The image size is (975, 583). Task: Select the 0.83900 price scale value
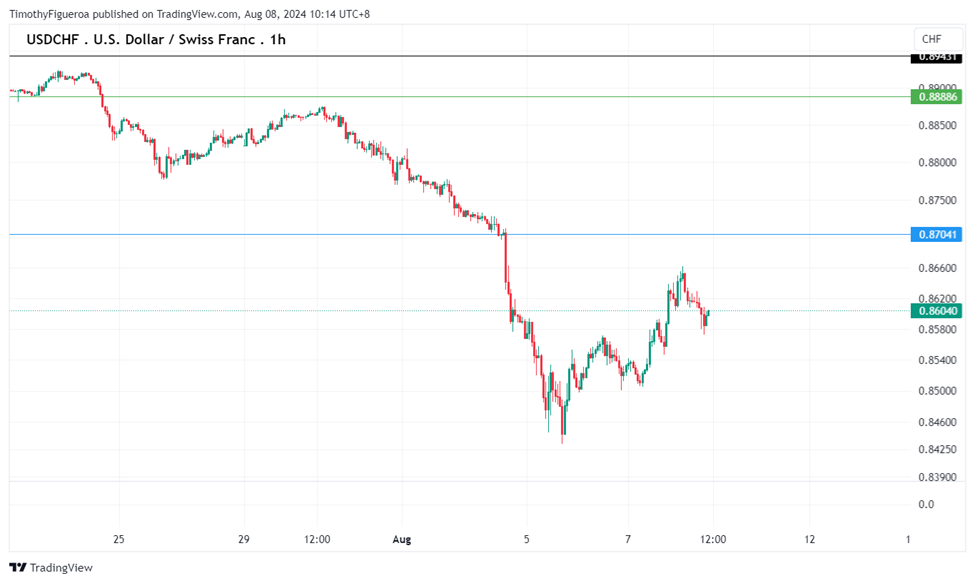[x=939, y=477]
